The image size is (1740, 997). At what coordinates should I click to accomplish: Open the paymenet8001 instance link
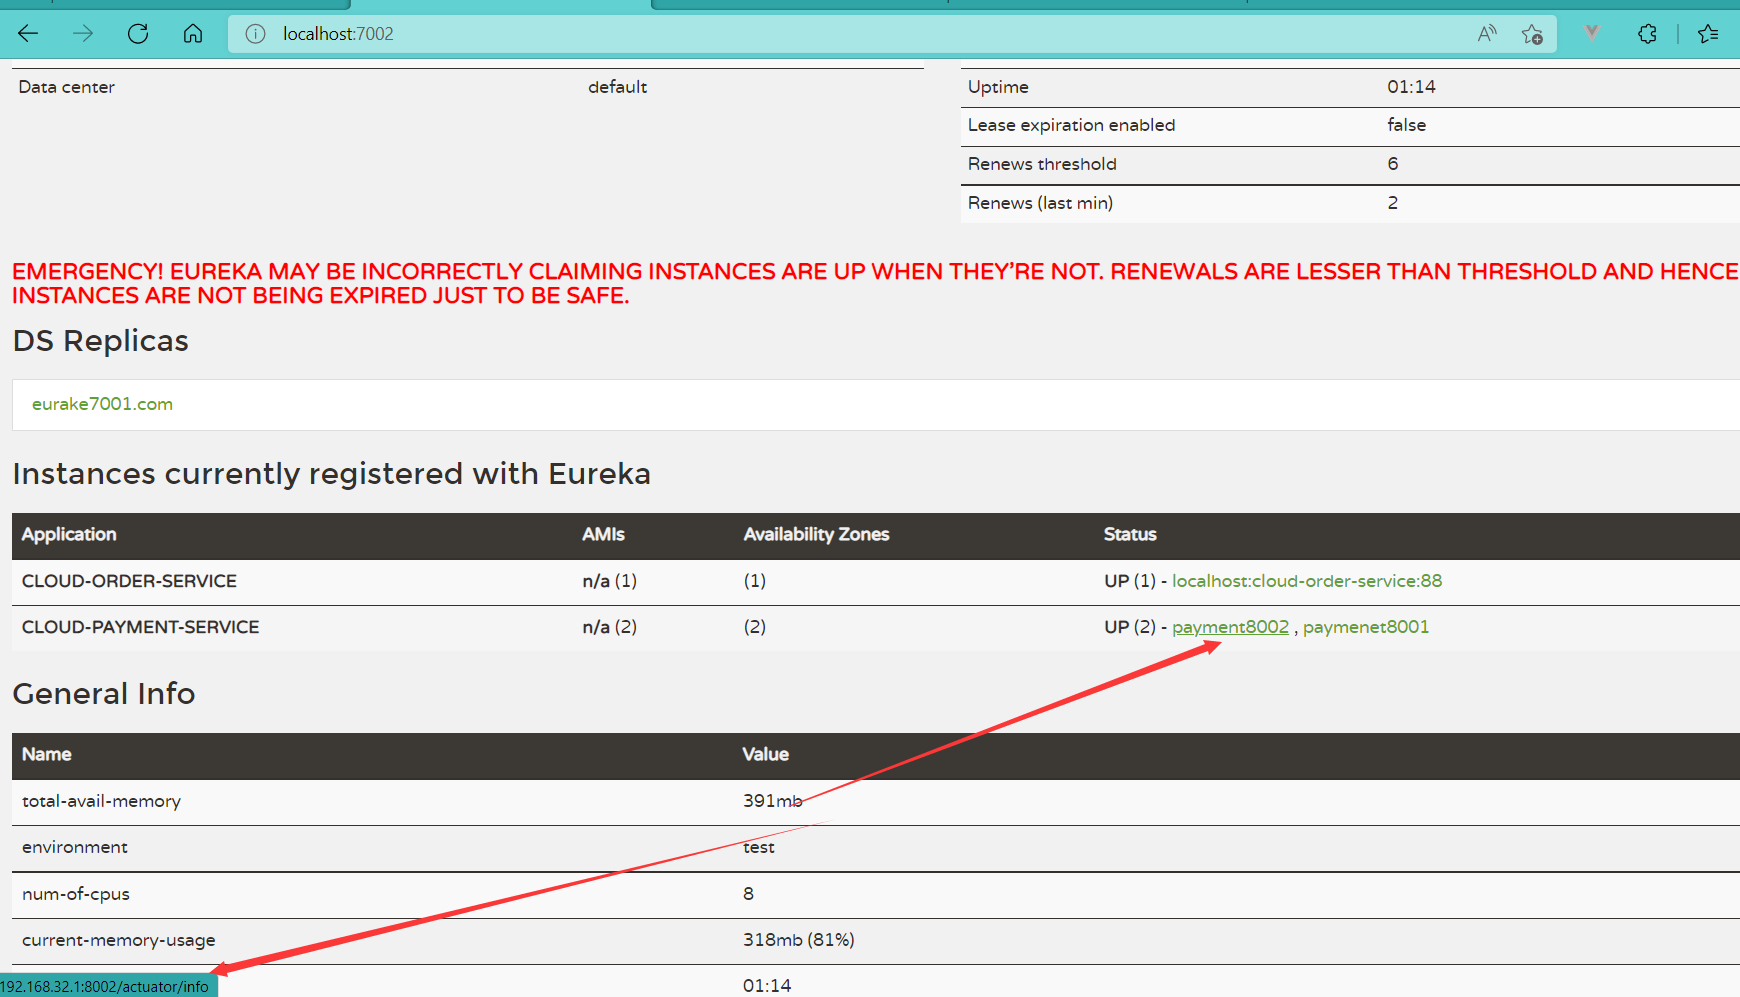[1366, 627]
